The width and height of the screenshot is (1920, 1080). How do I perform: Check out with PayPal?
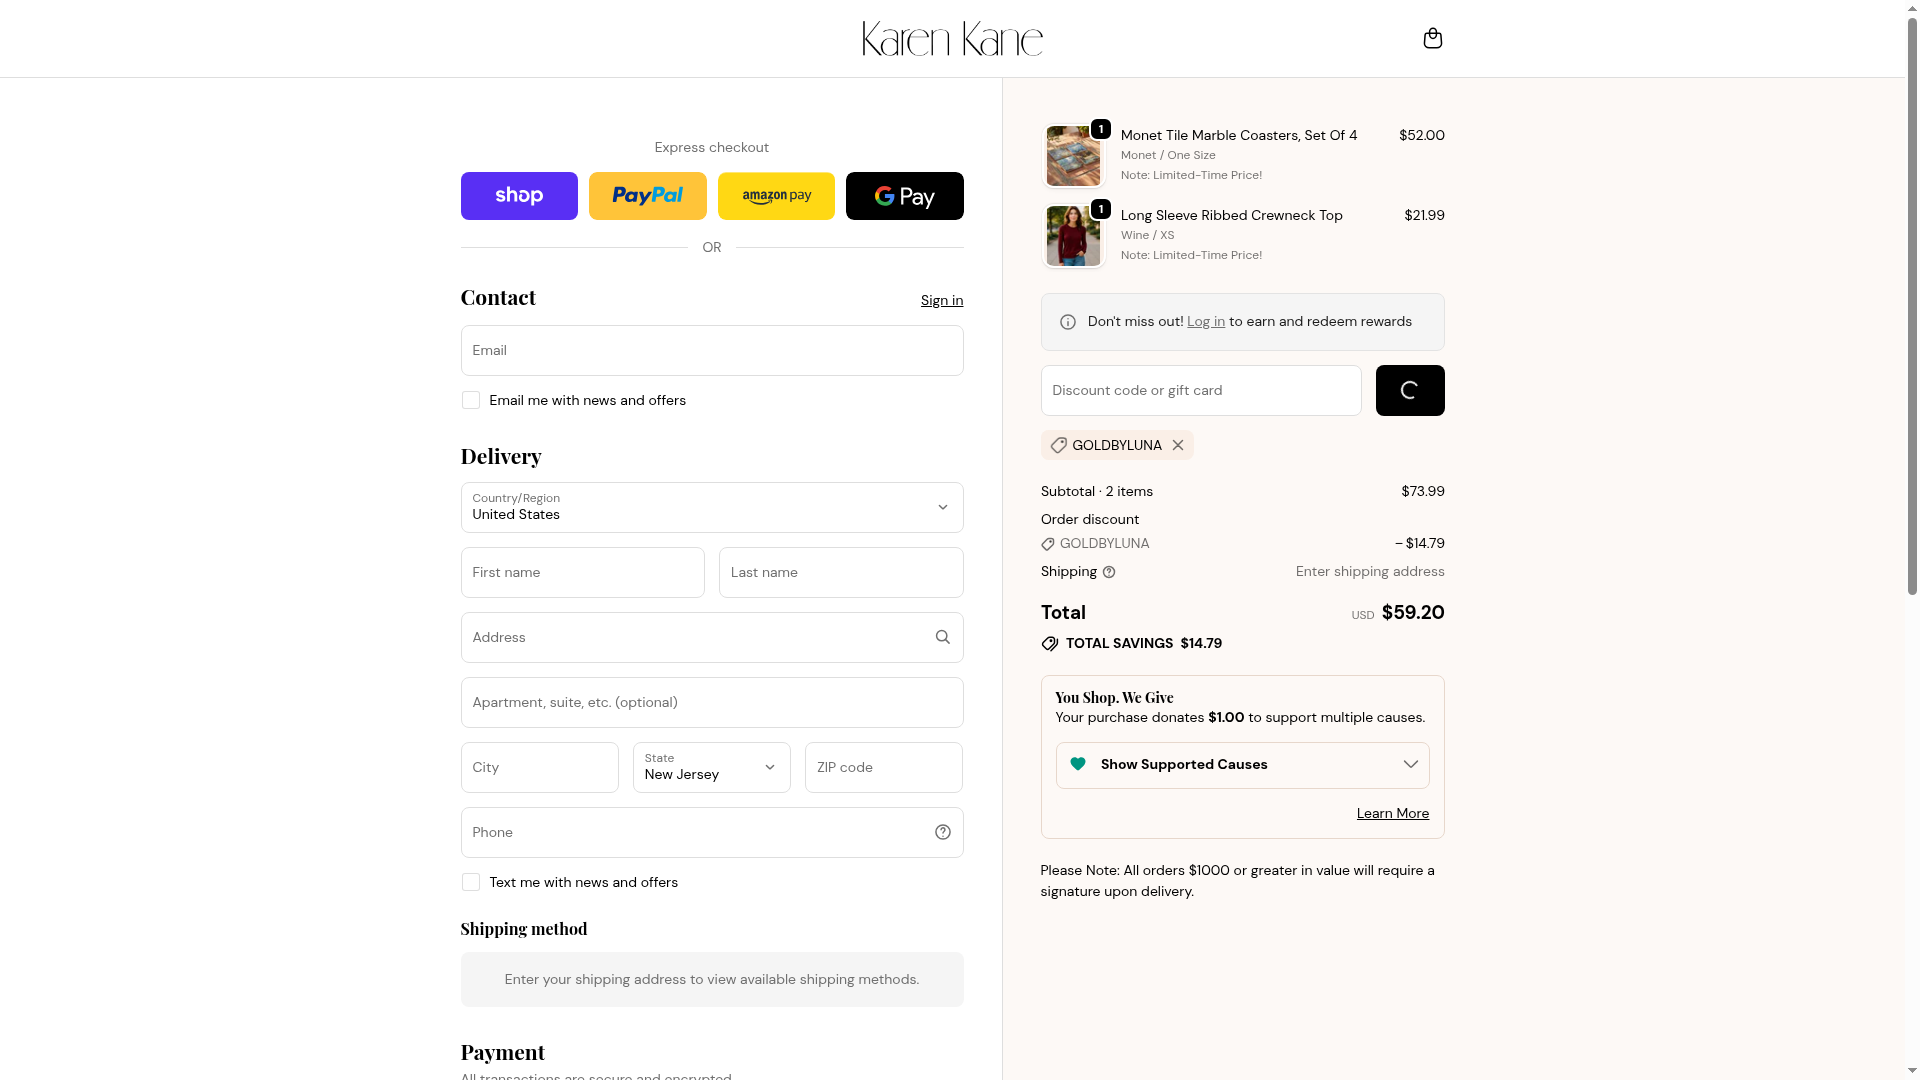click(647, 196)
